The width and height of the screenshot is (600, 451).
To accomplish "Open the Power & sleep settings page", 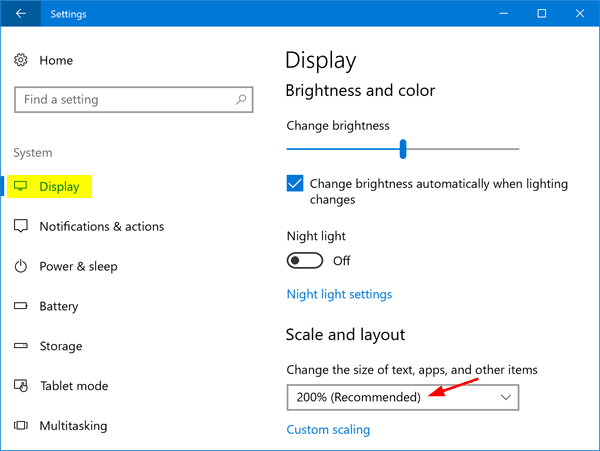I will [78, 267].
